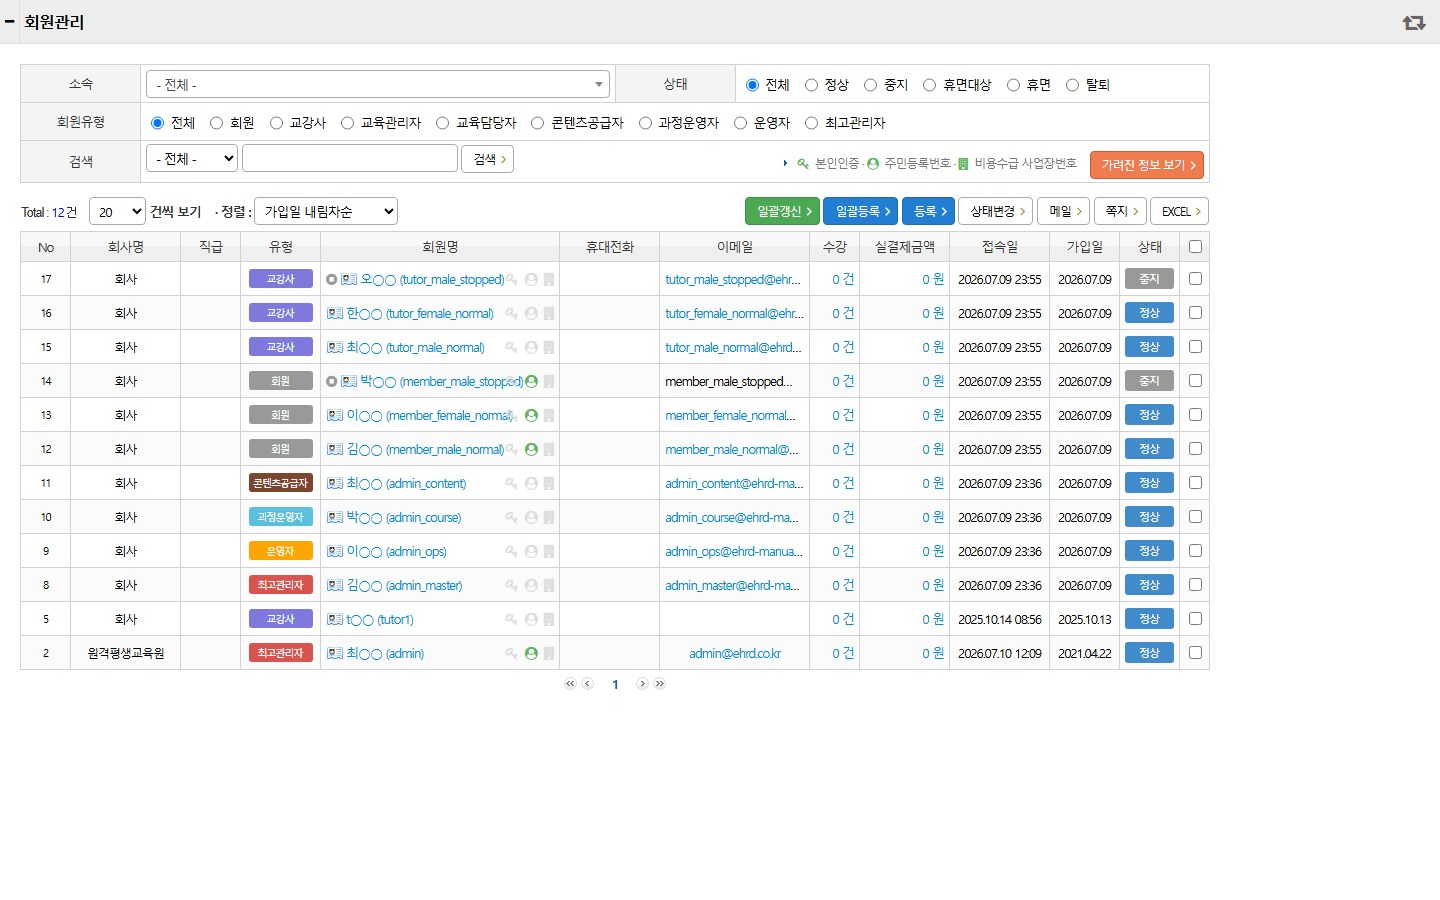This screenshot has height=900, width=1440.
Task: Click the stopped status icon beside member_male_stopped
Action: [332, 382]
